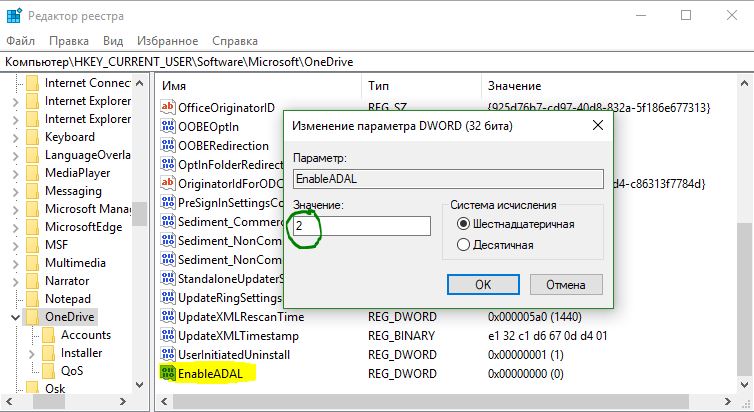
Task: Open the Правка menu
Action: (69, 41)
